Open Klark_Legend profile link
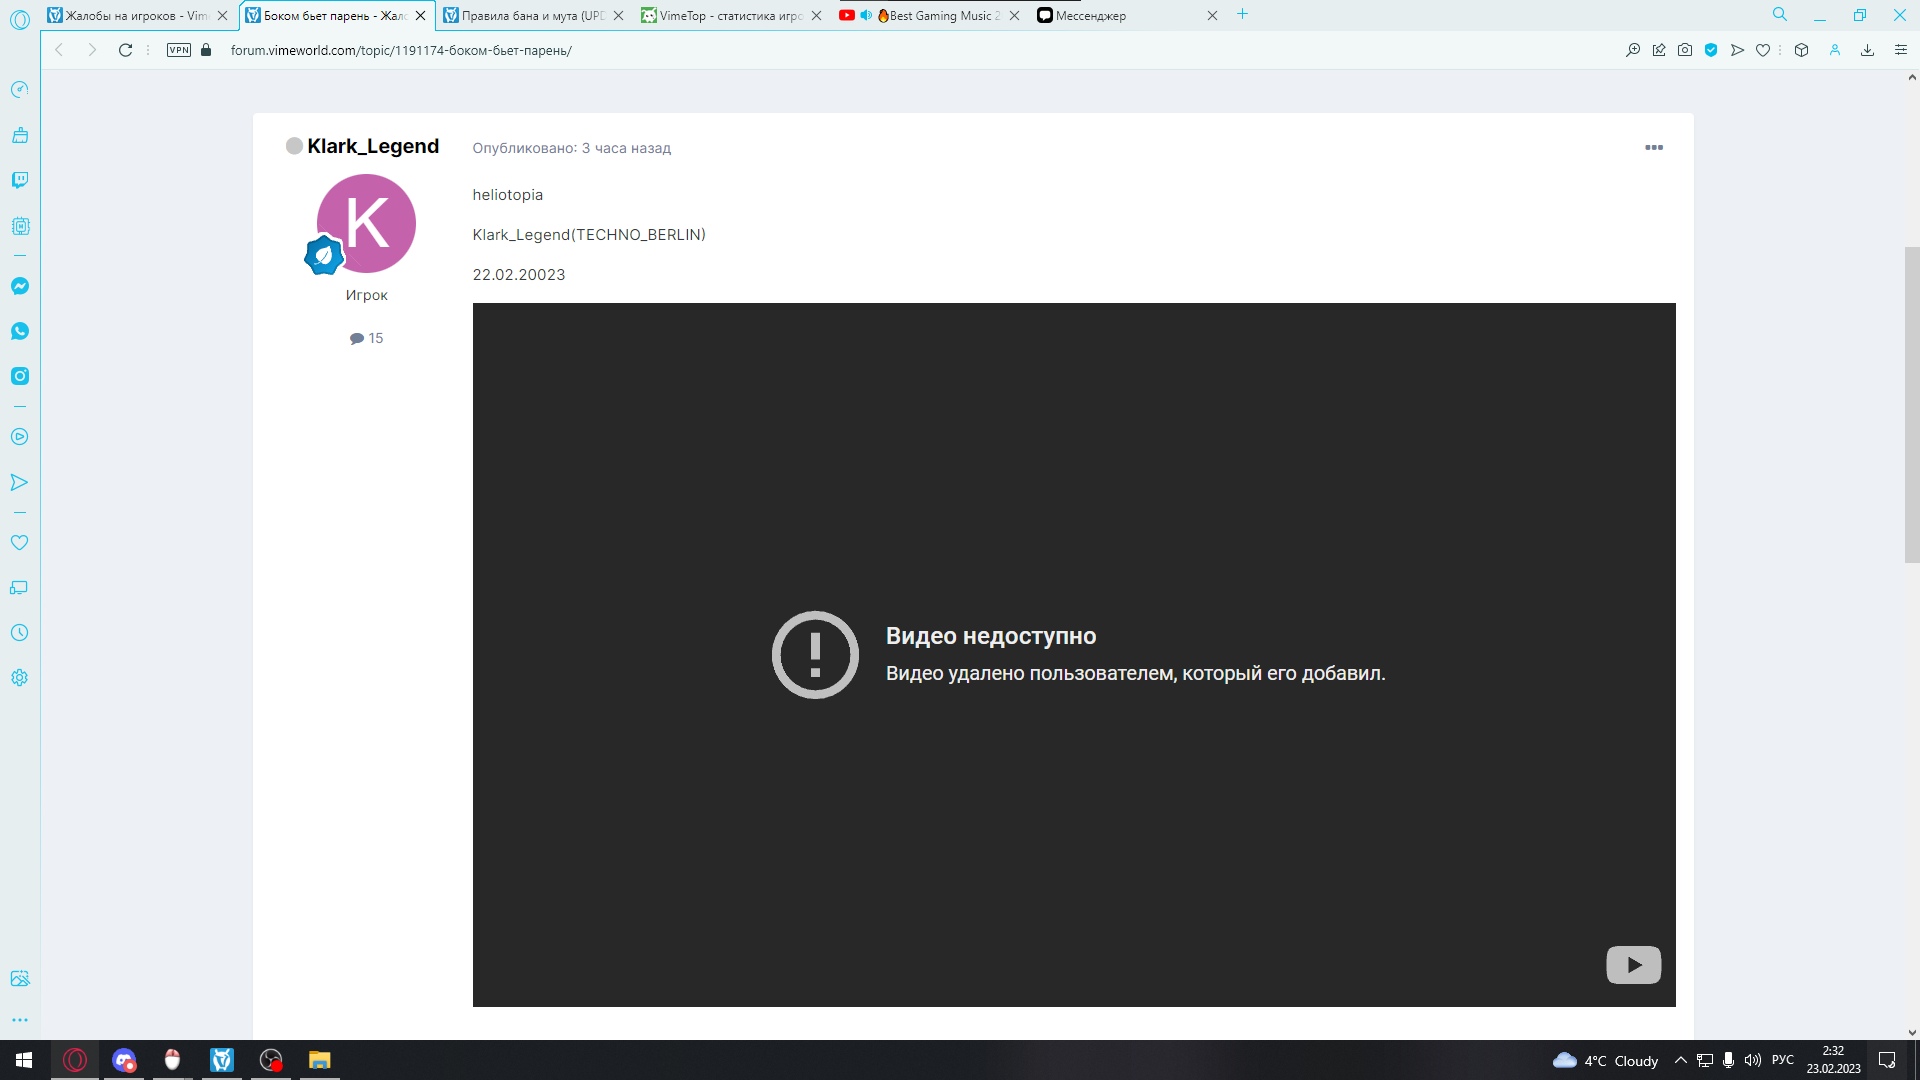The width and height of the screenshot is (1920, 1080). click(x=373, y=146)
